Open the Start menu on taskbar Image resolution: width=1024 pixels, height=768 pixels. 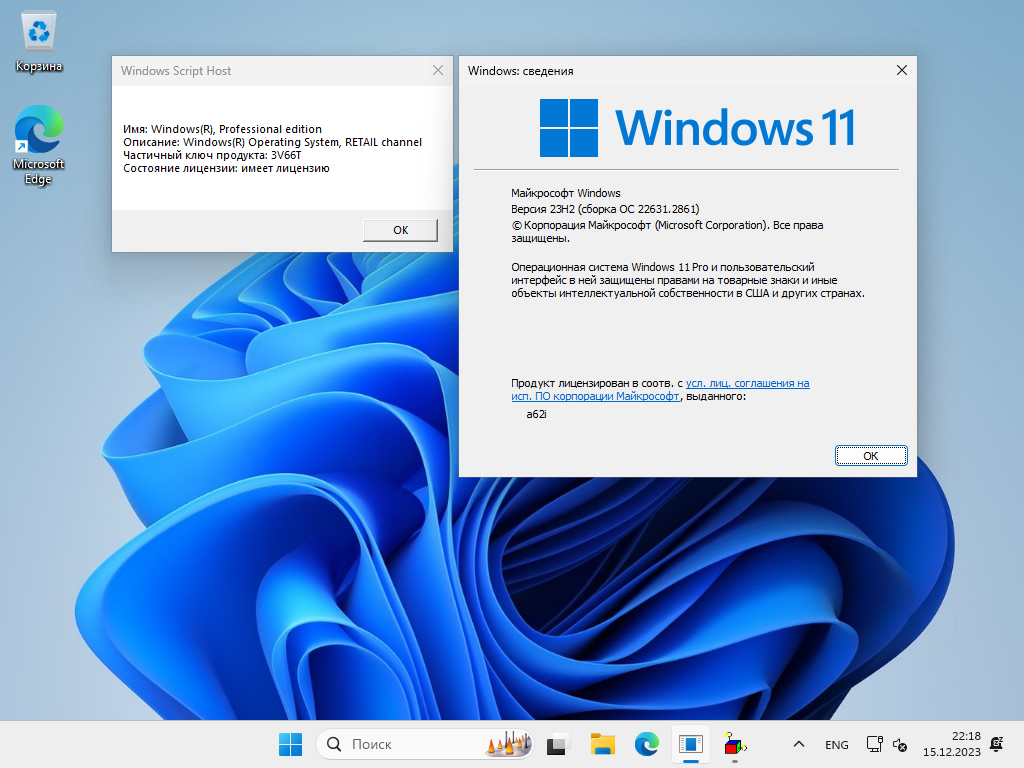(291, 744)
